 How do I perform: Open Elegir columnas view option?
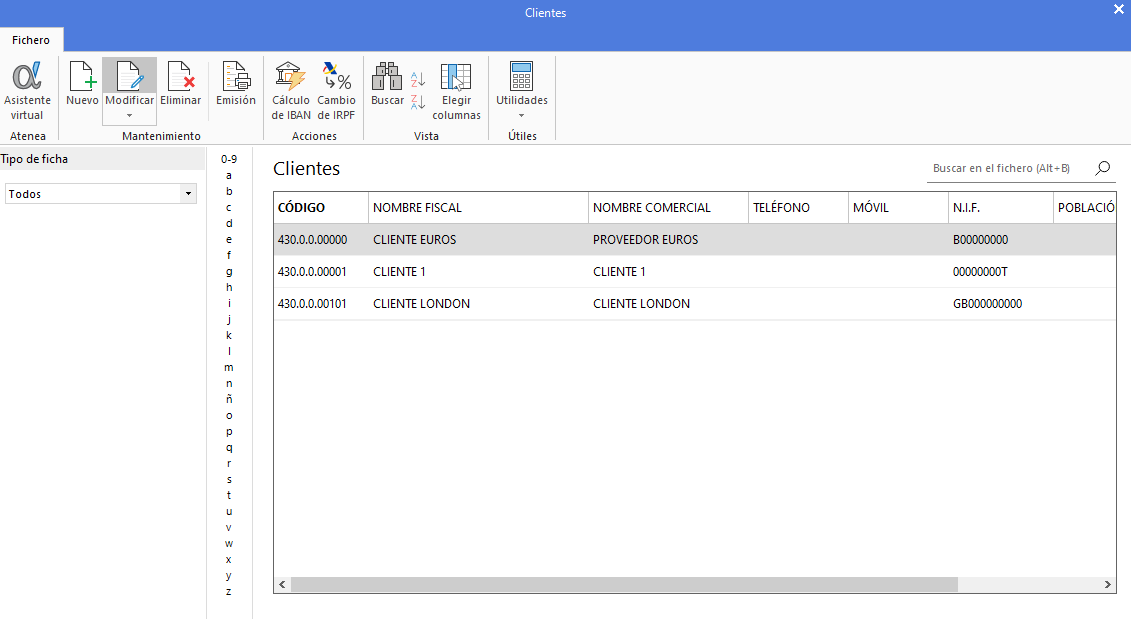(x=457, y=92)
